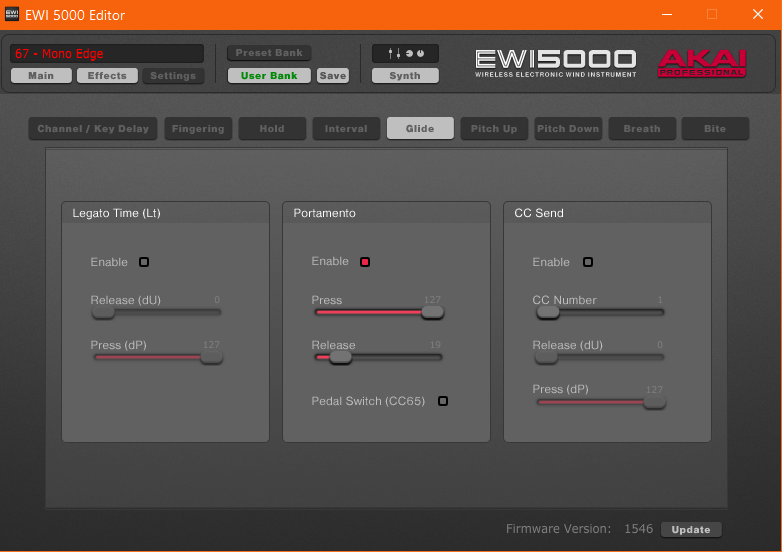This screenshot has height=552, width=782.
Task: Switch to Channel / Key Delay tab
Action: pos(93,129)
